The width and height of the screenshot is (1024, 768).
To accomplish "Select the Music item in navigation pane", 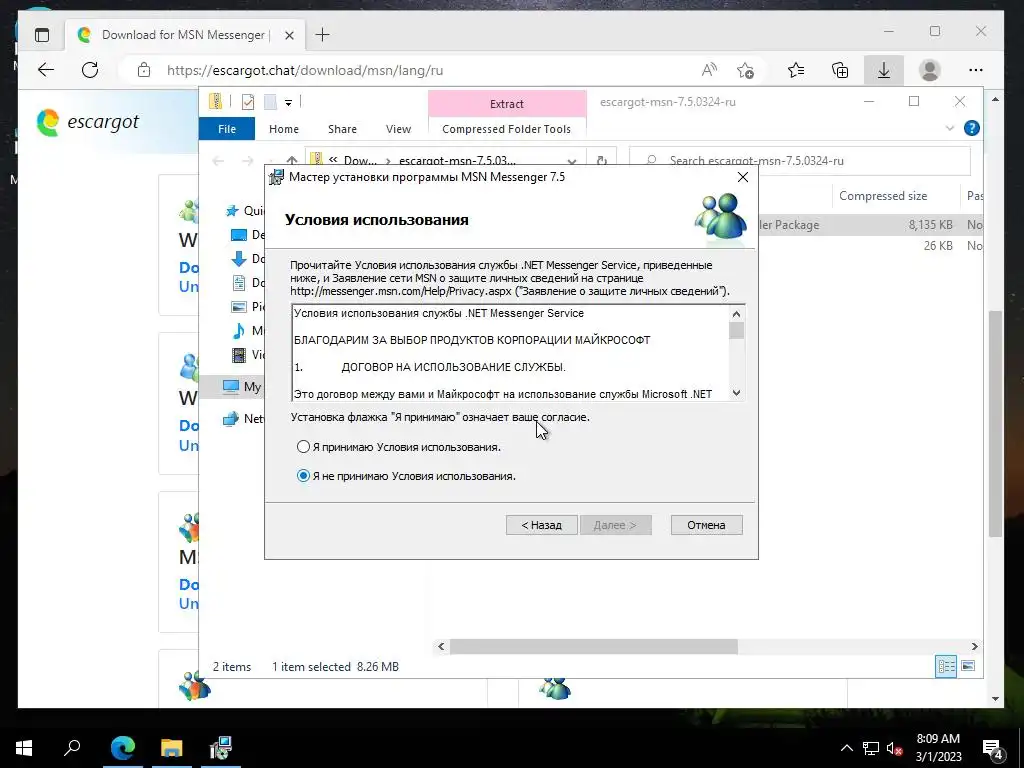I will point(248,330).
